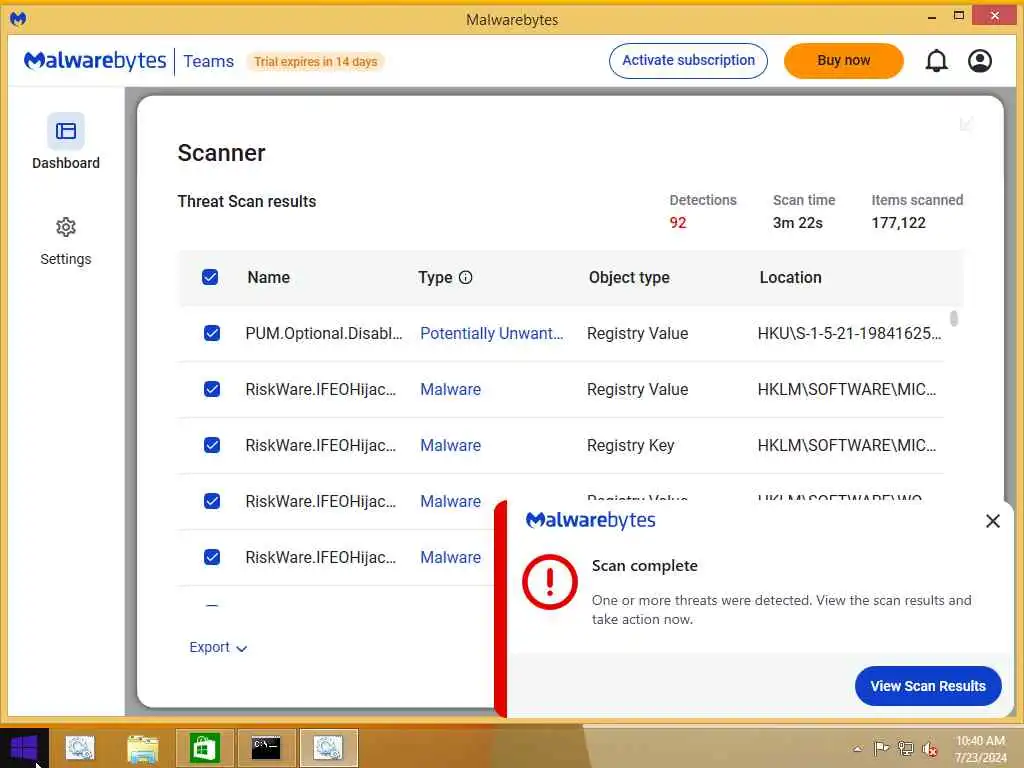This screenshot has width=1024, height=768.
Task: Click the Trial expires in 14 days badge
Action: point(315,61)
